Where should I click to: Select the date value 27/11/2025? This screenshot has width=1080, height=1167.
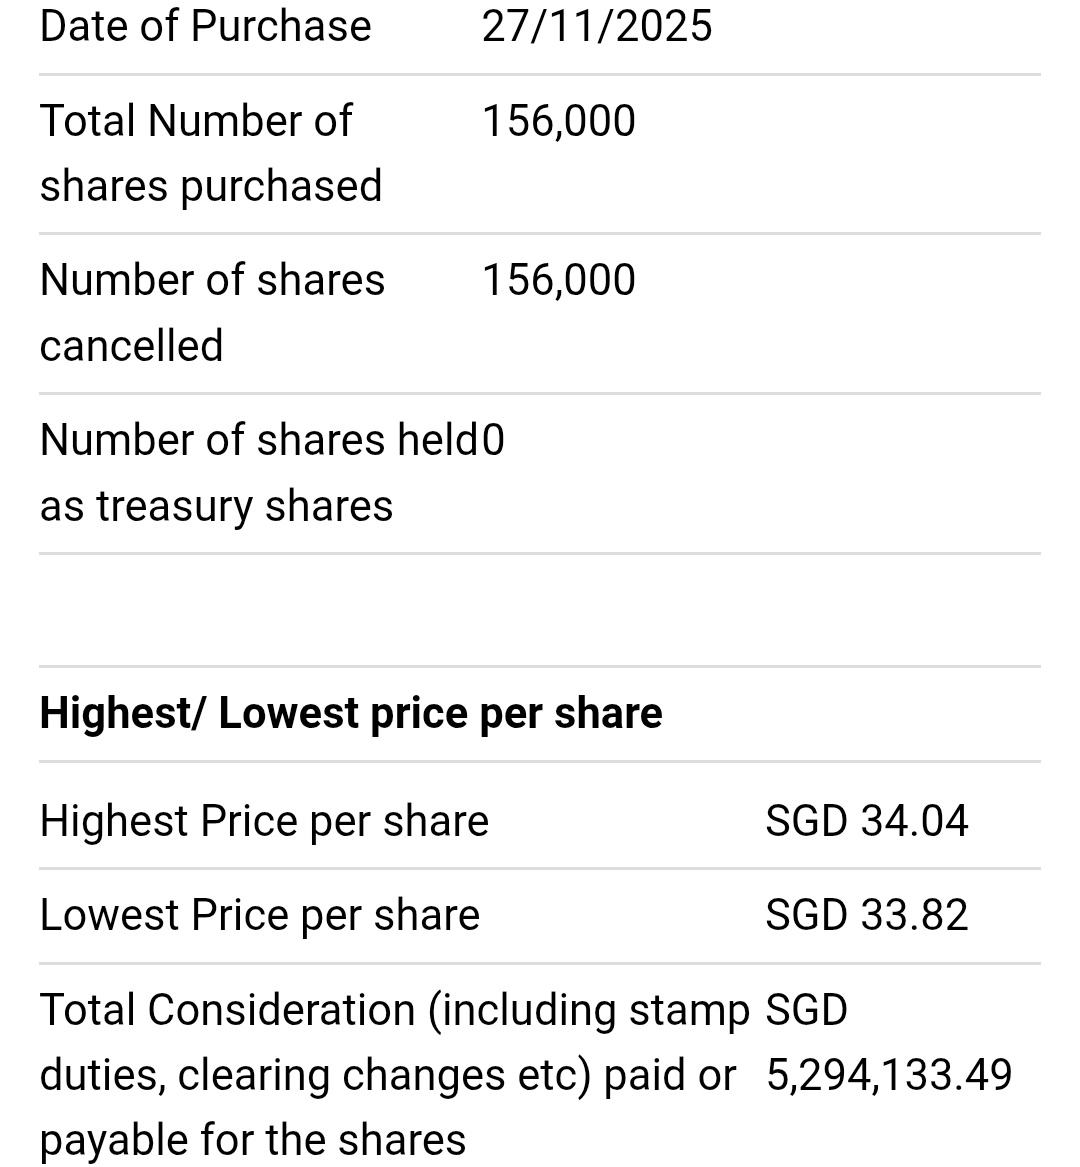[597, 27]
